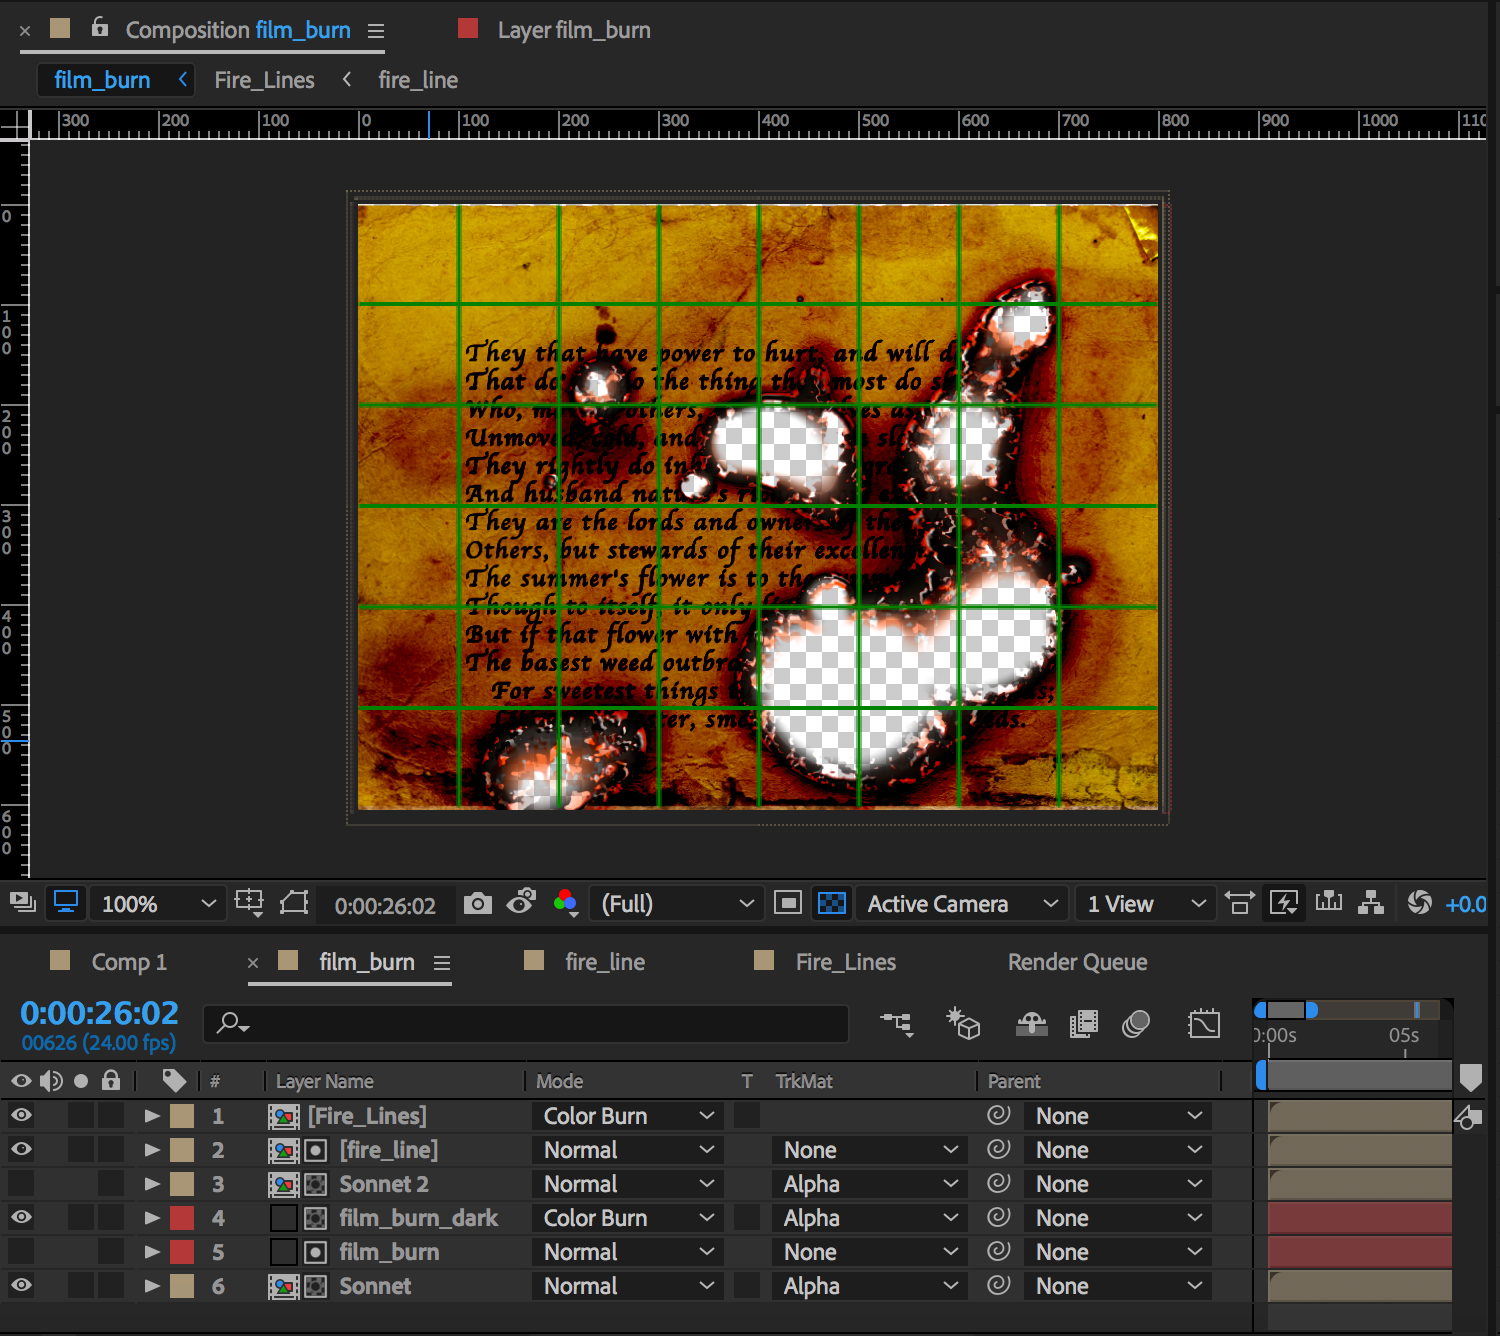Expand the film_burn_dark layer twirl arrow
The image size is (1500, 1336).
[x=152, y=1218]
